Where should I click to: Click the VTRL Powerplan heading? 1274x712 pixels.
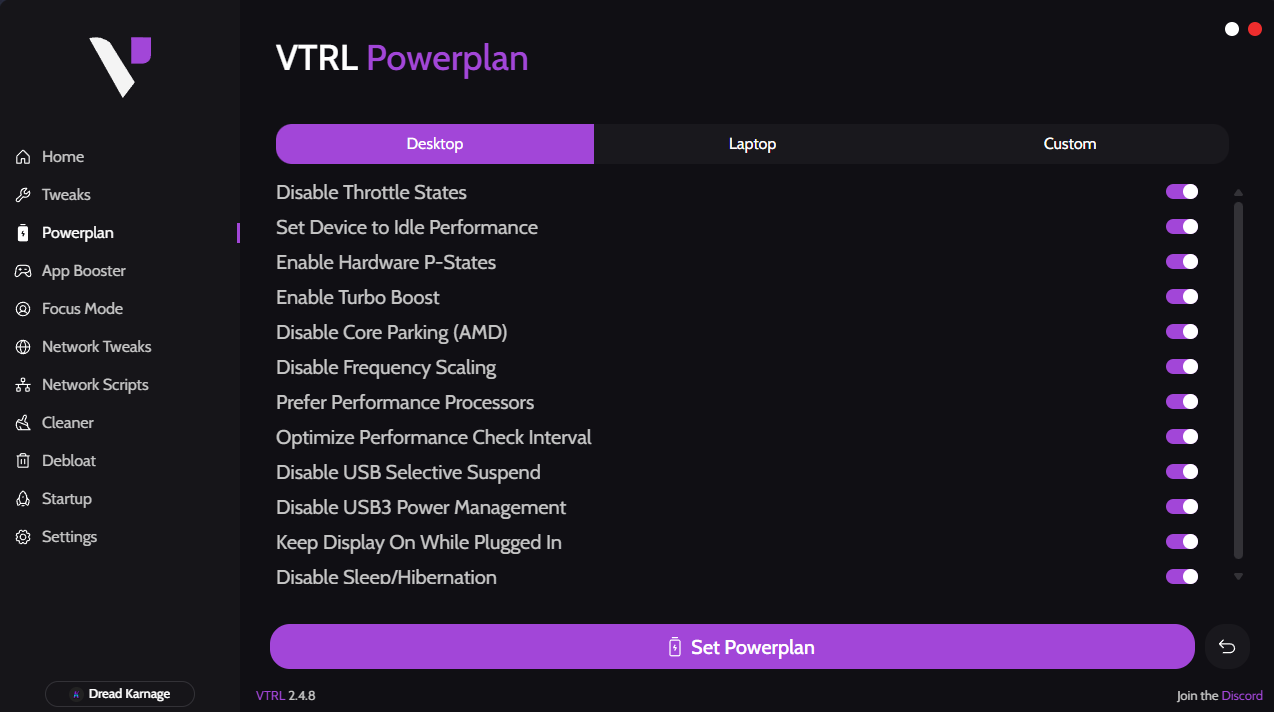pyautogui.click(x=402, y=59)
